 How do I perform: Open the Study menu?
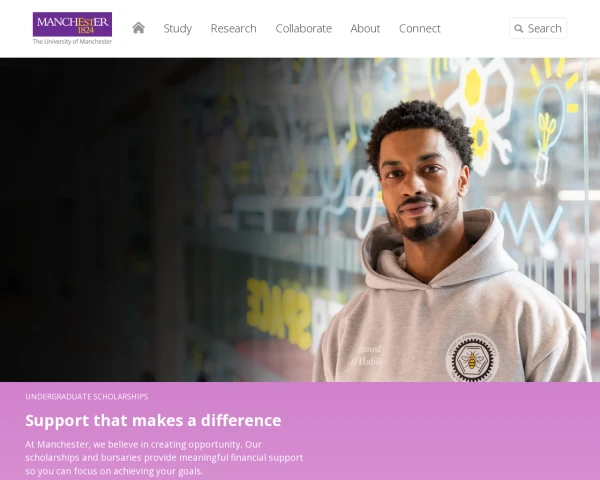pyautogui.click(x=178, y=28)
